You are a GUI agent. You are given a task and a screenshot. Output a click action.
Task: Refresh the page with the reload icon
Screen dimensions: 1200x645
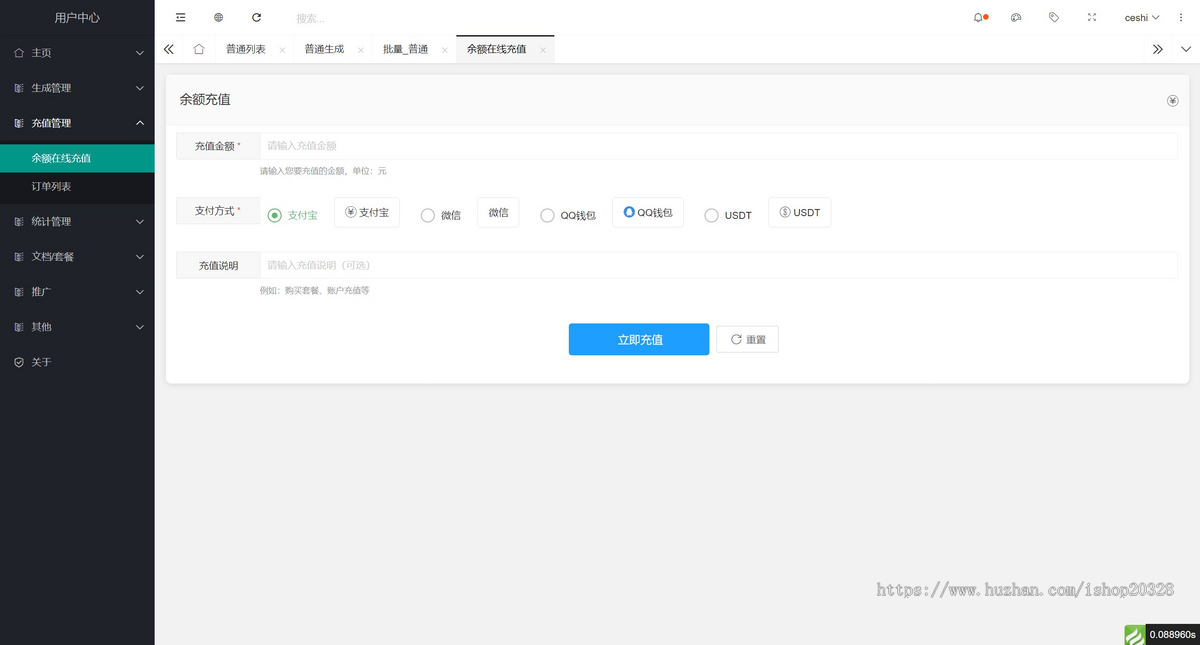click(x=256, y=17)
